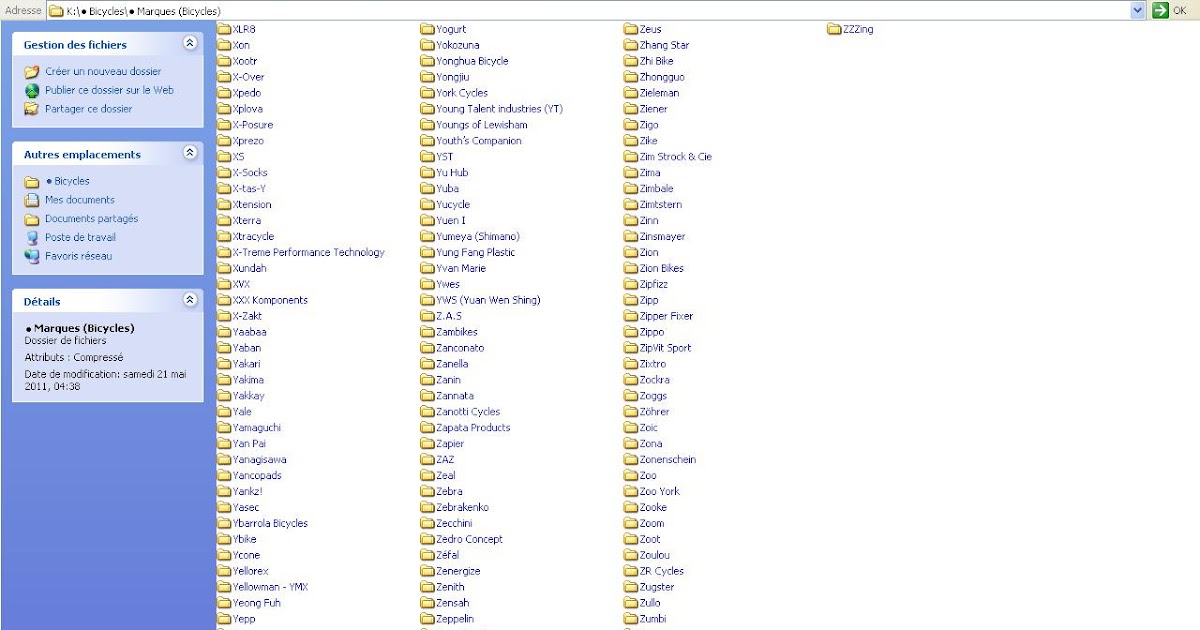Viewport: 1200px width, 630px height.
Task: Click the Zeal folder icon
Action: [428, 476]
